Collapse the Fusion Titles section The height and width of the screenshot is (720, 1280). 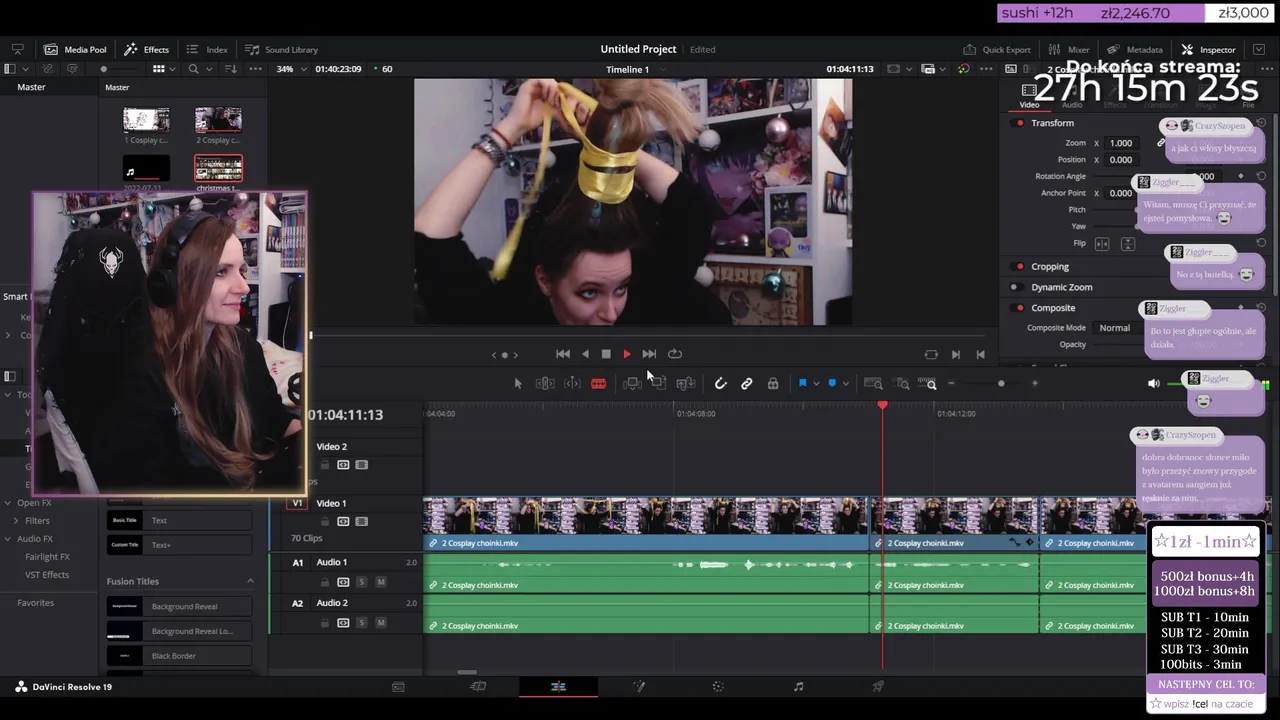click(x=250, y=581)
